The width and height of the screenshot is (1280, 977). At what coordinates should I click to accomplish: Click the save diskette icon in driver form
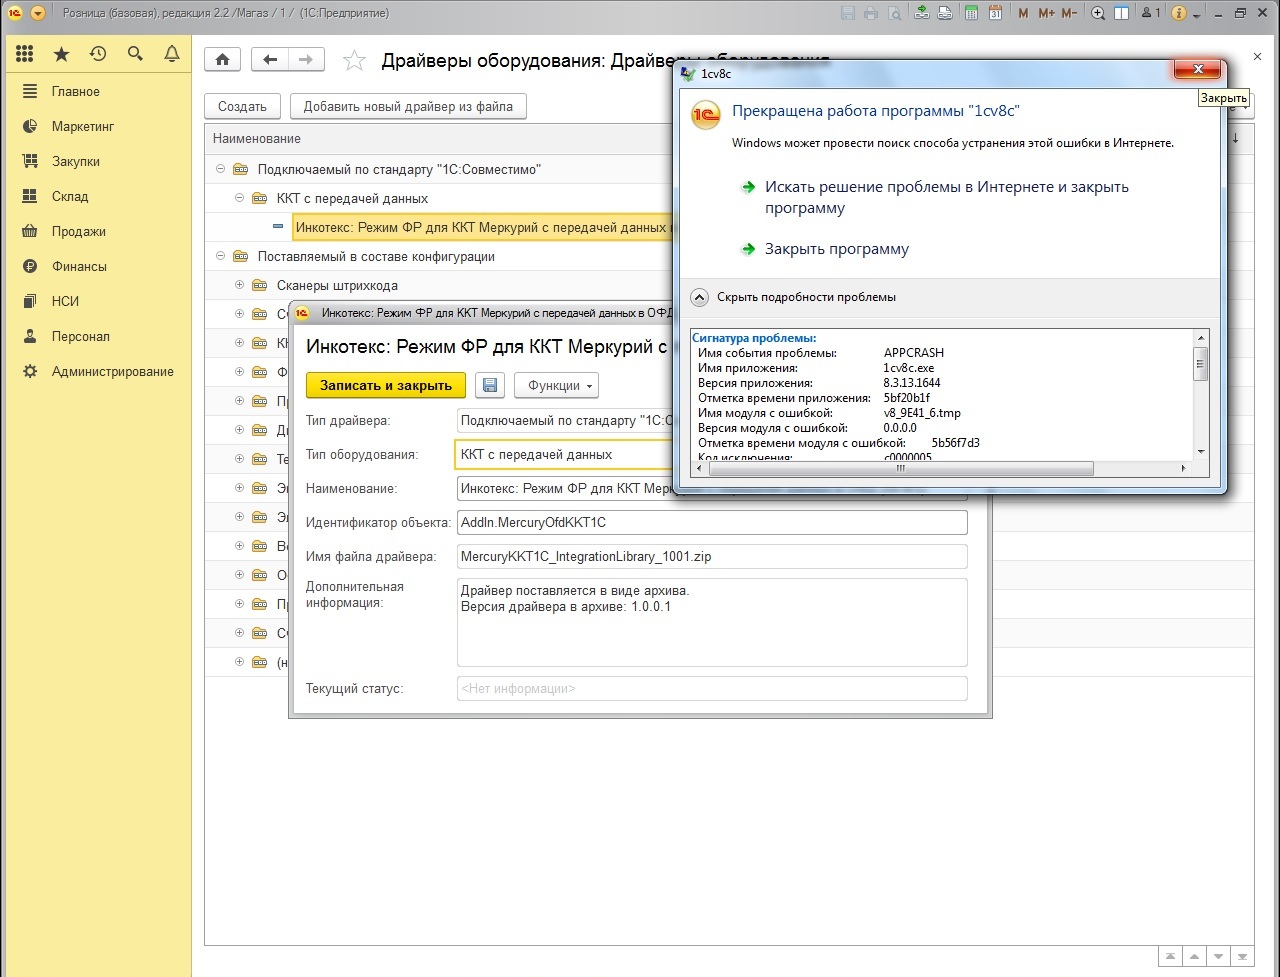(x=489, y=385)
